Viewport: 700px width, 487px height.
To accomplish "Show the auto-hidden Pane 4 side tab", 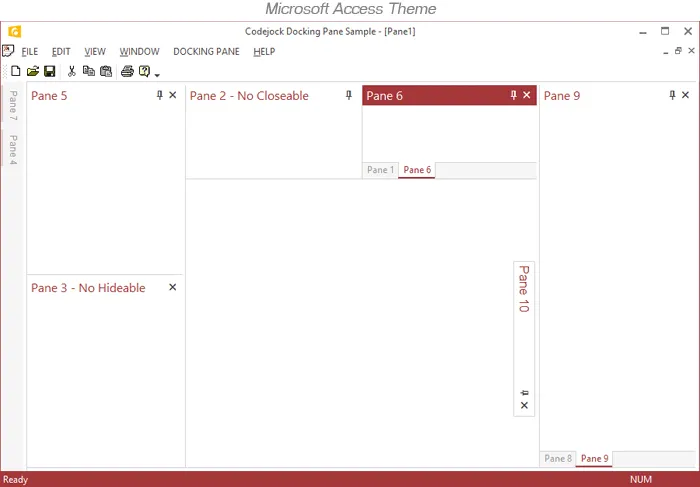I will click(13, 150).
